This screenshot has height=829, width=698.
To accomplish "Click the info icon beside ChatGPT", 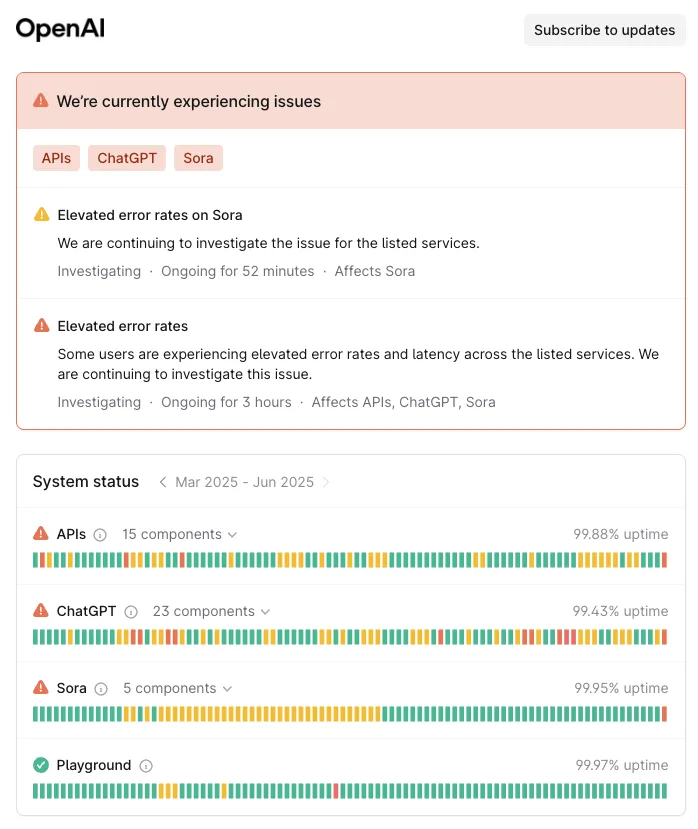I will (x=131, y=612).
